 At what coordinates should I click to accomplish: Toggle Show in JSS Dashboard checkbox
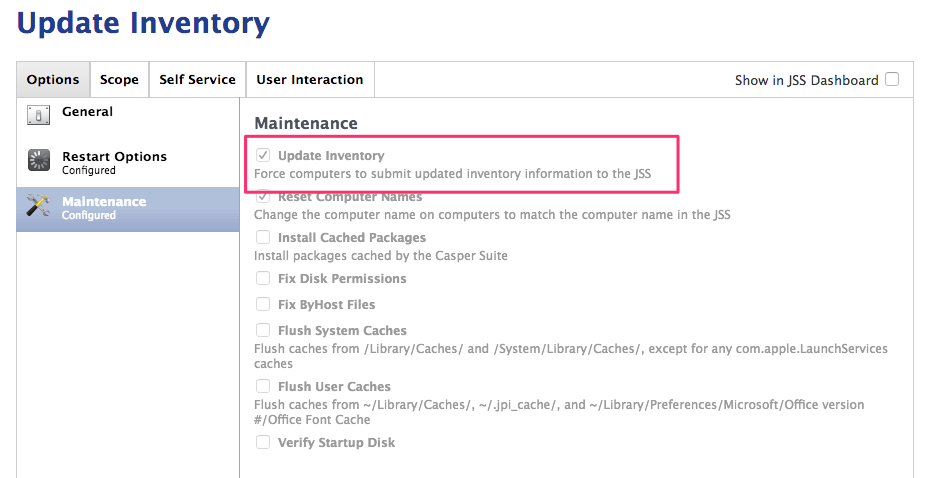click(x=892, y=79)
